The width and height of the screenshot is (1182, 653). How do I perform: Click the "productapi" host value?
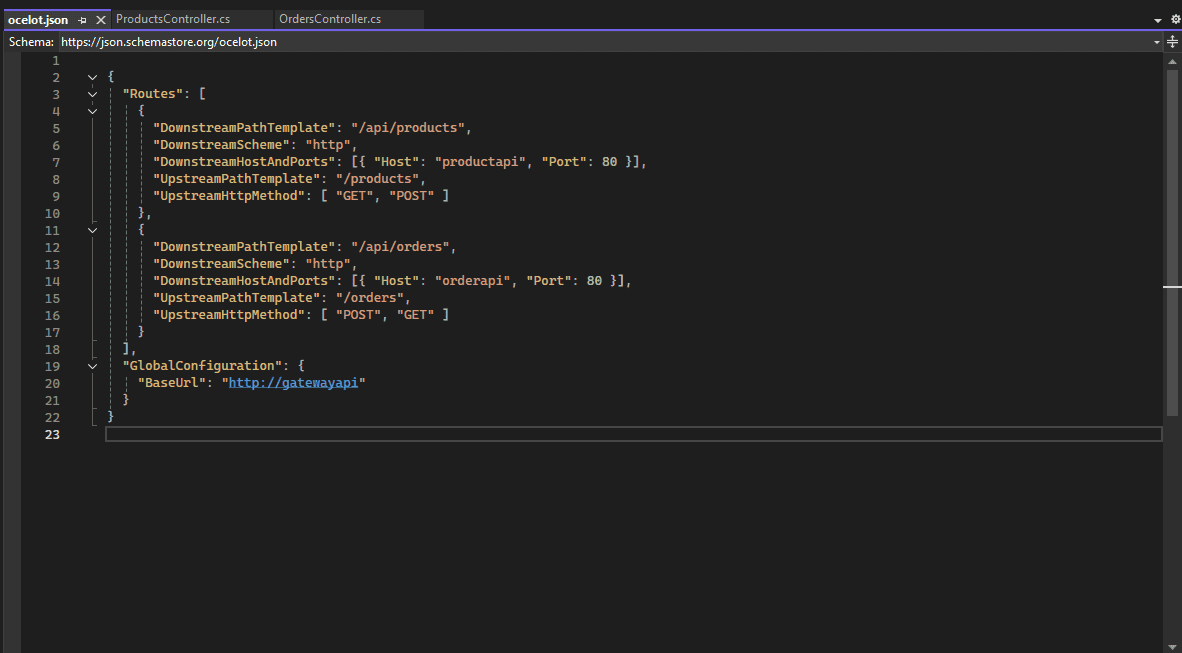480,162
